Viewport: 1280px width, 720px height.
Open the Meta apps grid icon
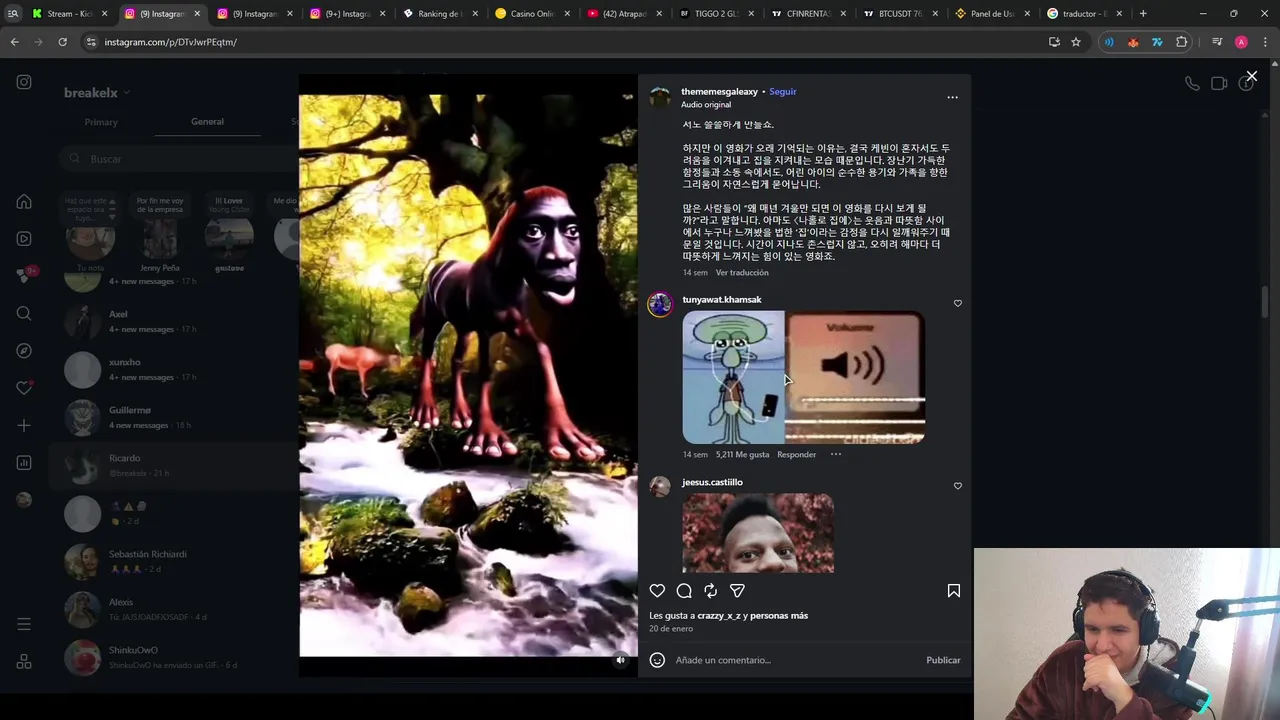[24, 662]
